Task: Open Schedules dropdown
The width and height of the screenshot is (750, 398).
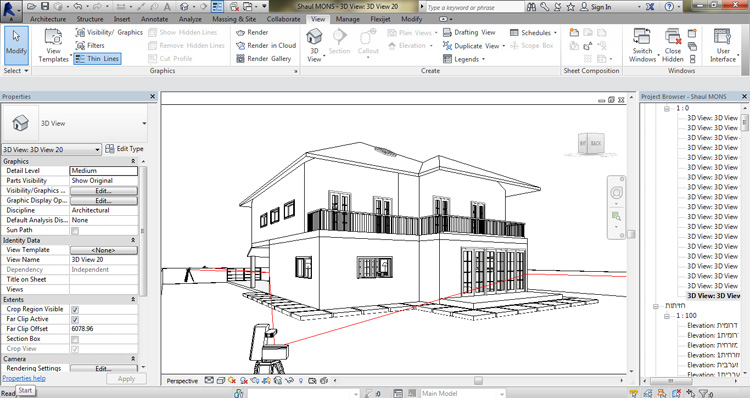Action: coord(533,33)
